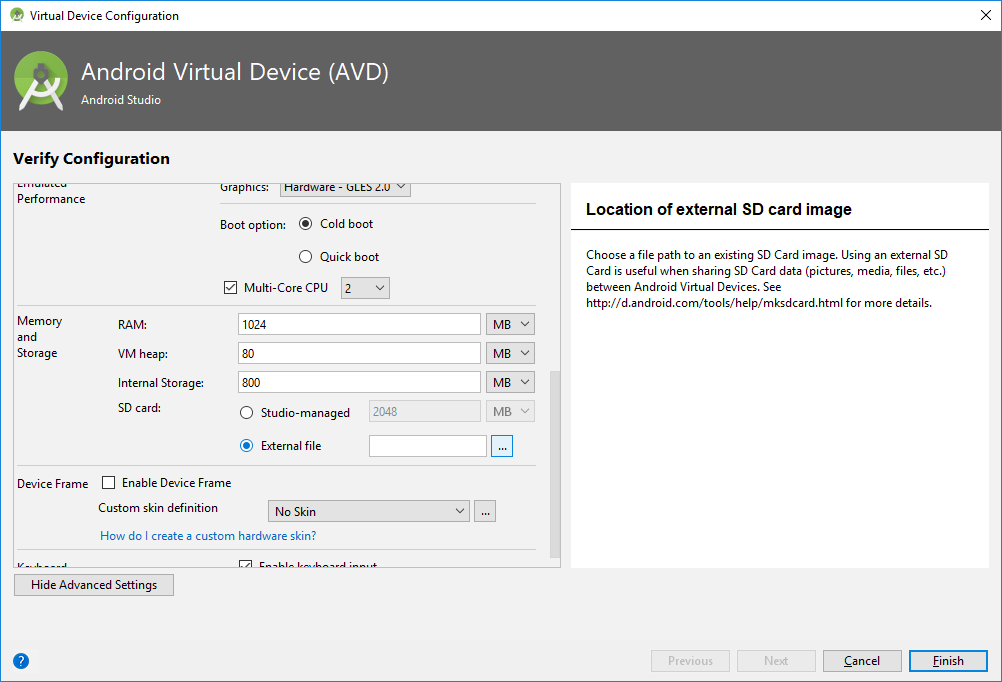Open RAM unit MB dropdown
Image resolution: width=1002 pixels, height=682 pixels.
point(510,324)
